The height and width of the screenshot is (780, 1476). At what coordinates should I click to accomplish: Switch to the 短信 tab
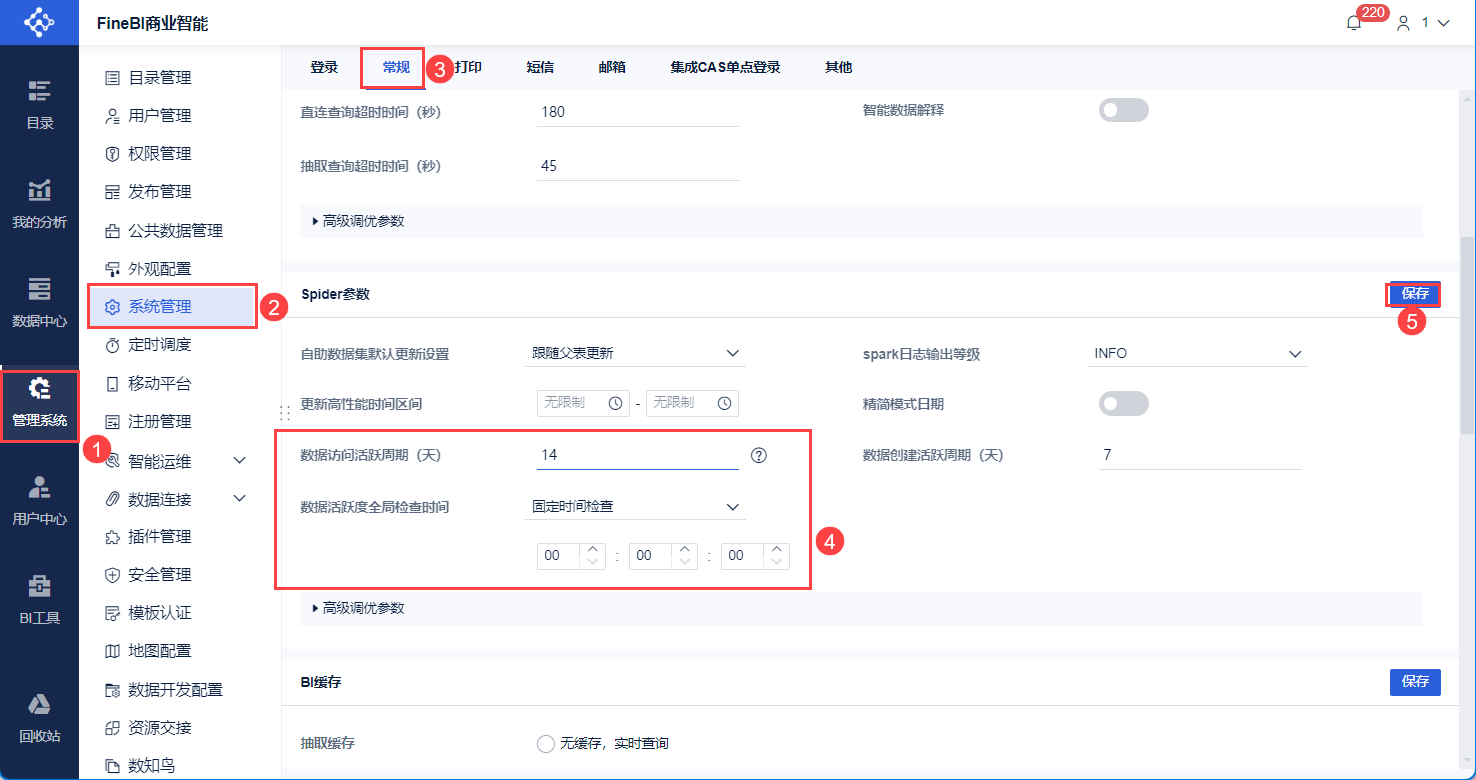coord(540,67)
